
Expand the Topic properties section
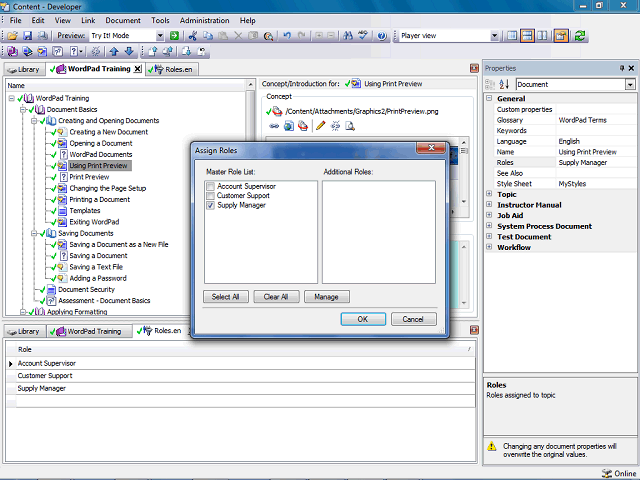489,194
